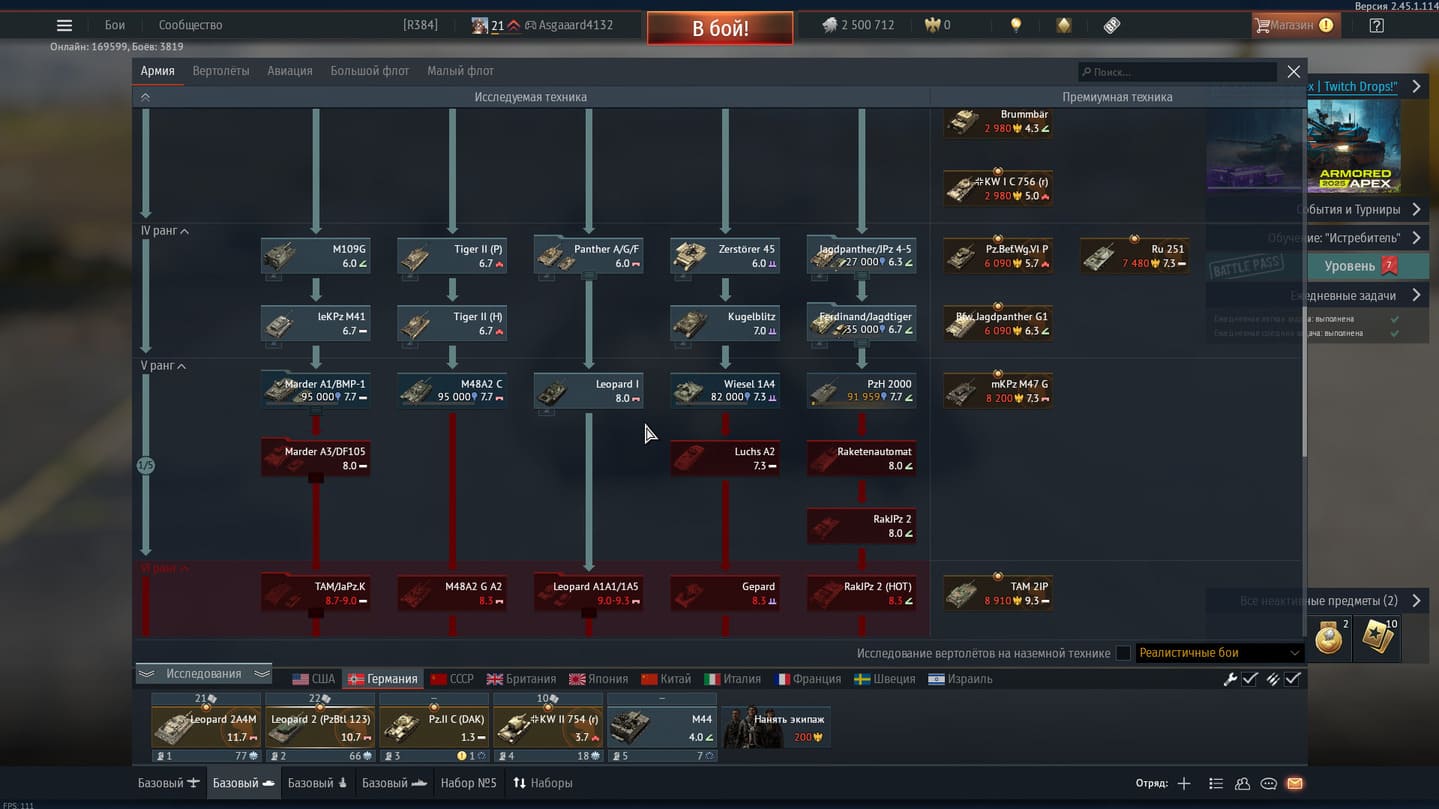Viewport: 1439px width, 809px height.
Task: Open the help question mark icon
Action: coord(1376,25)
